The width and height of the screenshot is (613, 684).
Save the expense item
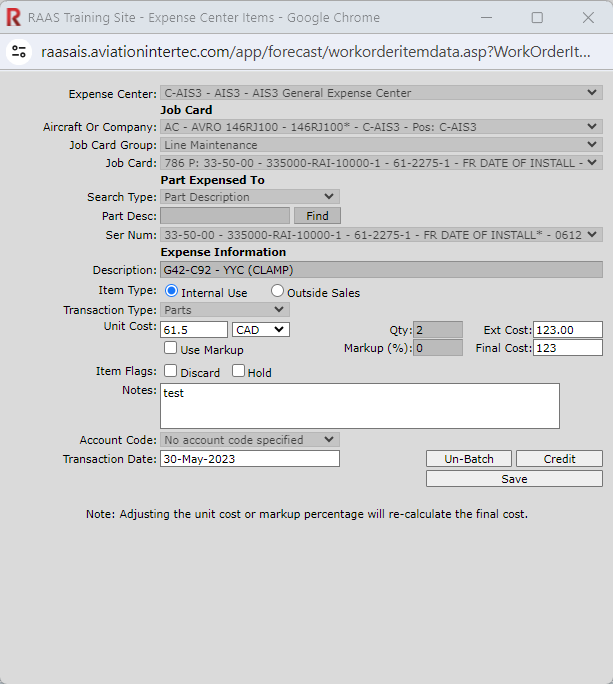click(x=514, y=479)
